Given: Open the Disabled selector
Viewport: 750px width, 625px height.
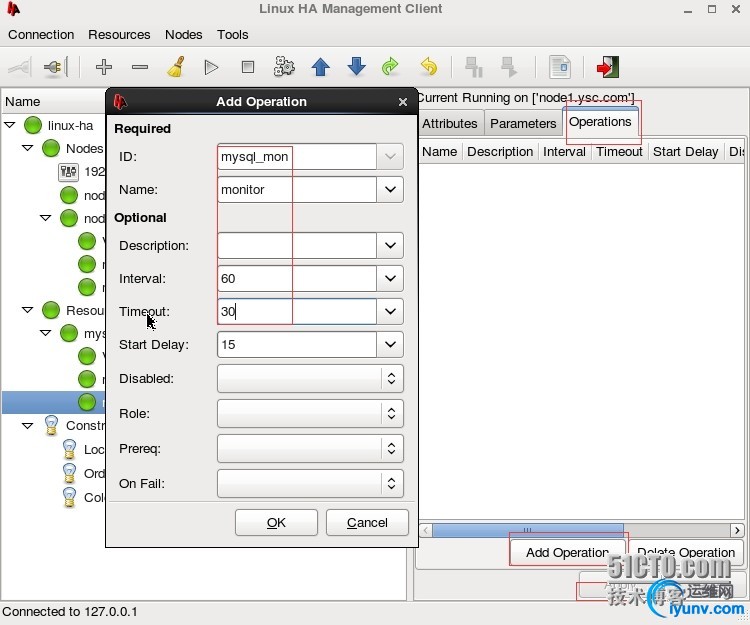Looking at the screenshot, I should [310, 378].
